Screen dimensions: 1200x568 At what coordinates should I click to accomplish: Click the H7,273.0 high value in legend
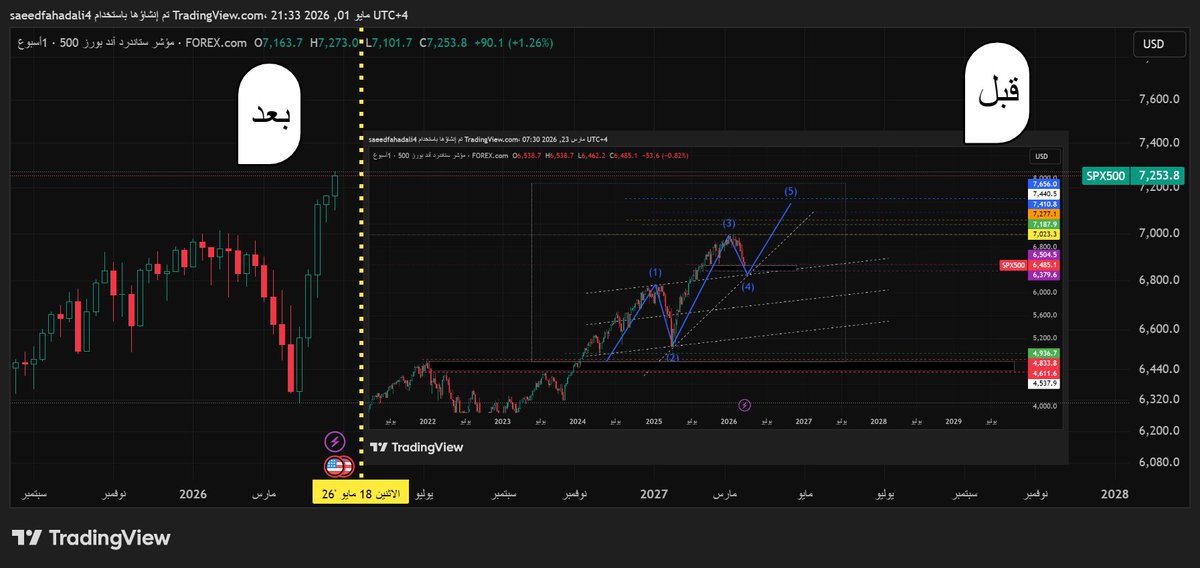335,44
